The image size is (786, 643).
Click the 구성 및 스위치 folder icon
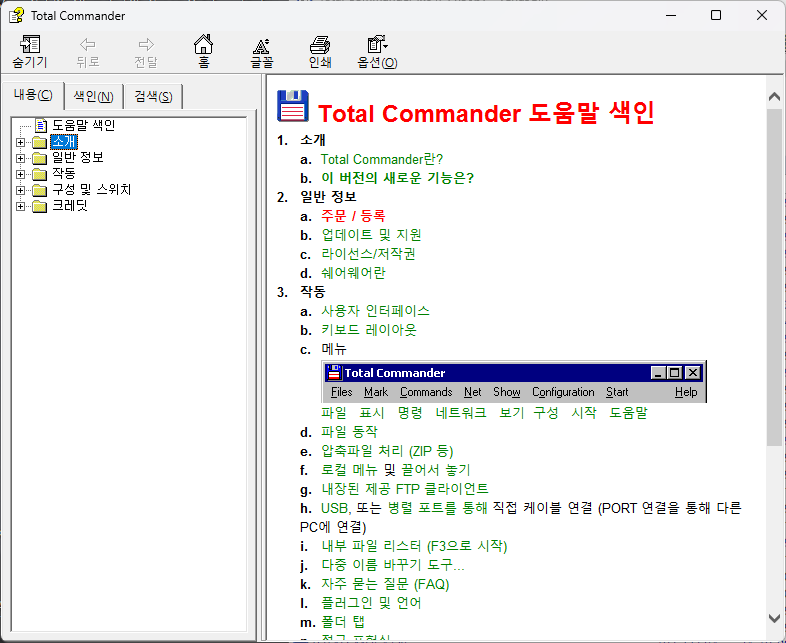pyautogui.click(x=40, y=190)
